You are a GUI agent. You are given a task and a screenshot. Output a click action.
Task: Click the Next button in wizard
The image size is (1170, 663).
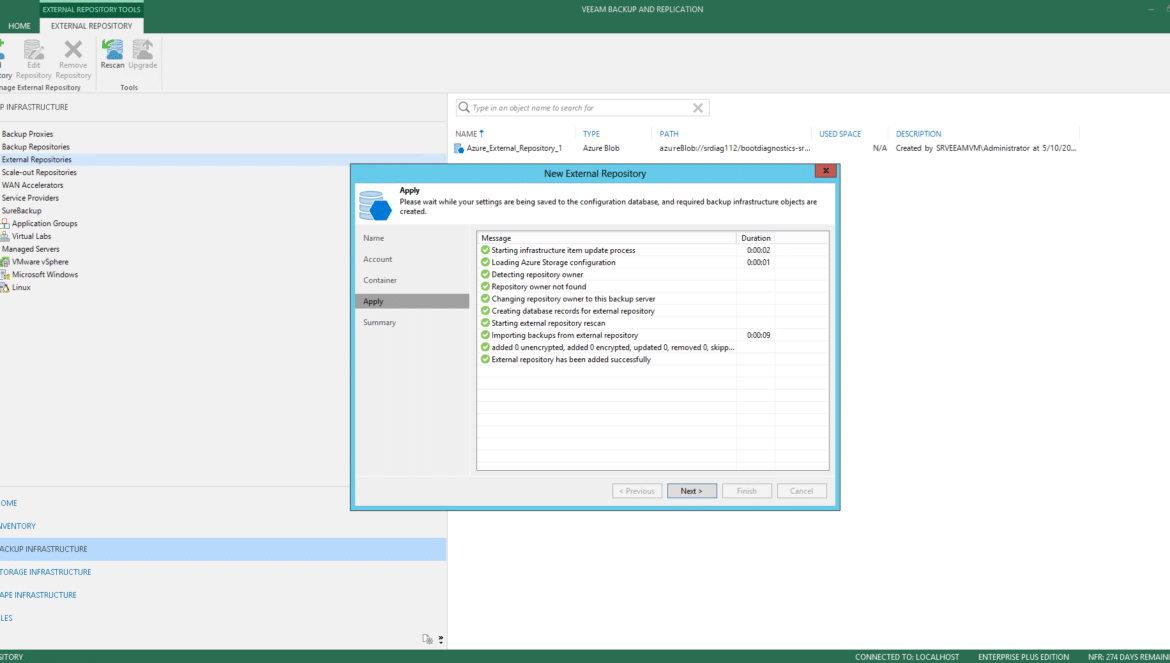[692, 491]
